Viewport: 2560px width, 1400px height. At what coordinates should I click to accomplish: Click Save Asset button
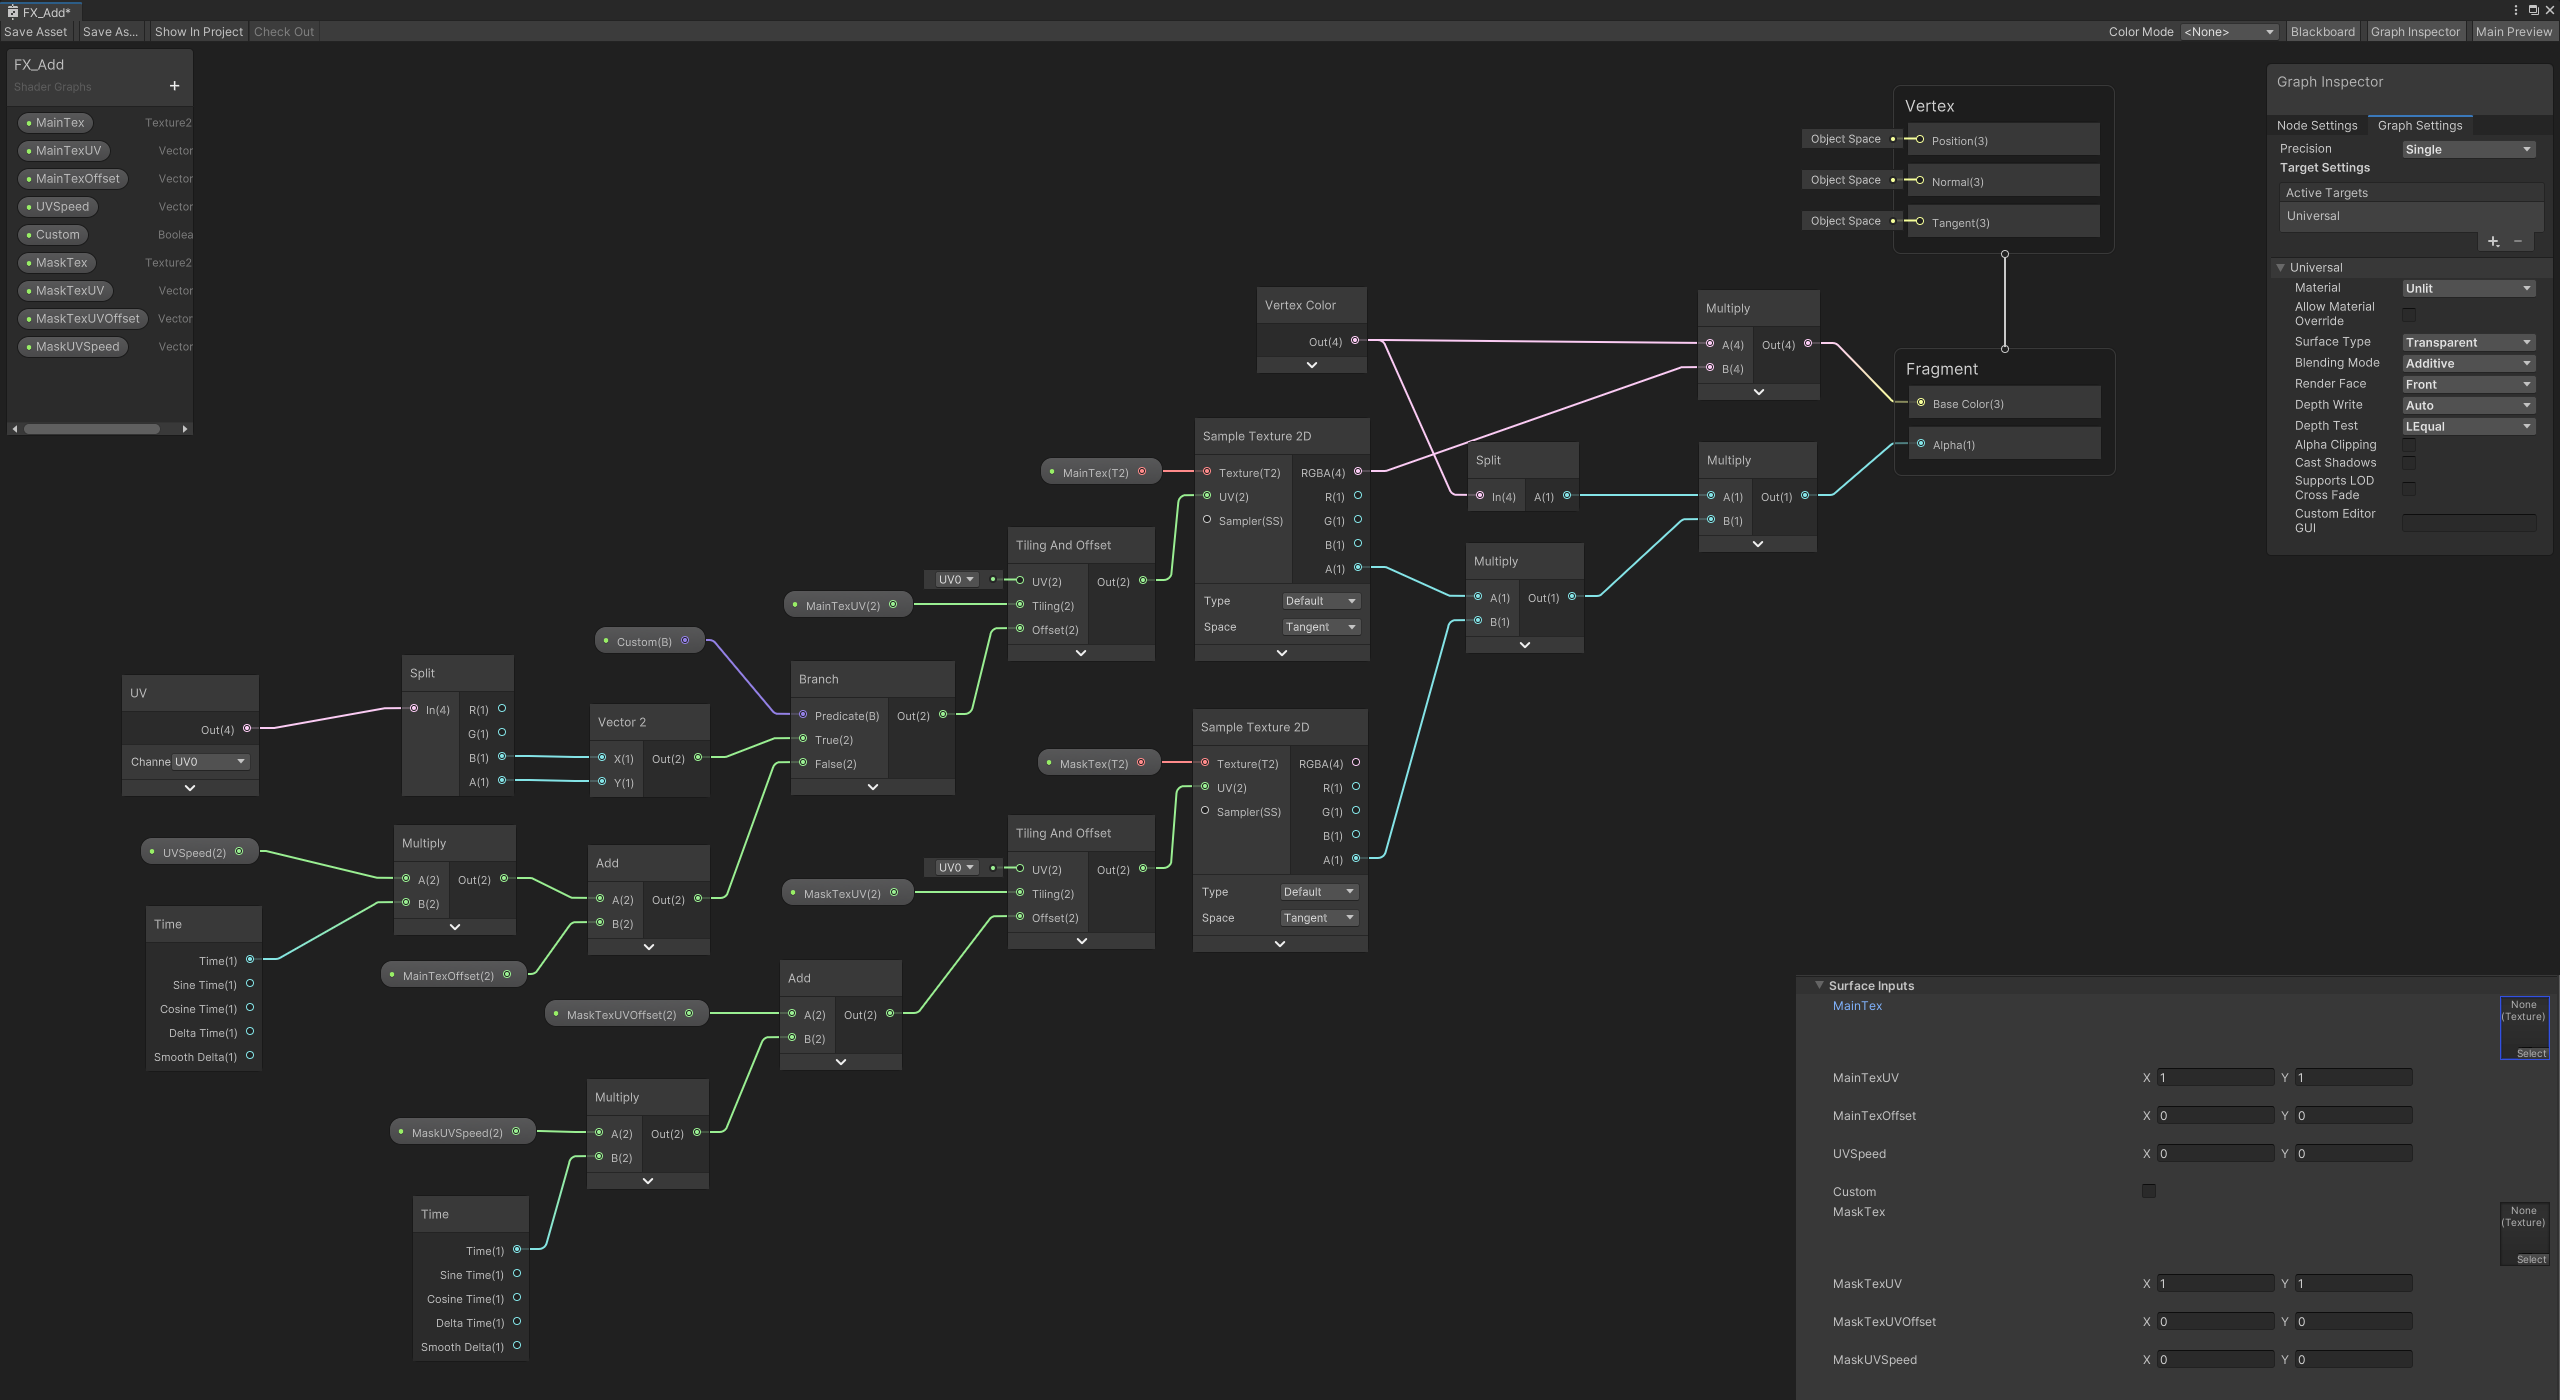point(36,32)
